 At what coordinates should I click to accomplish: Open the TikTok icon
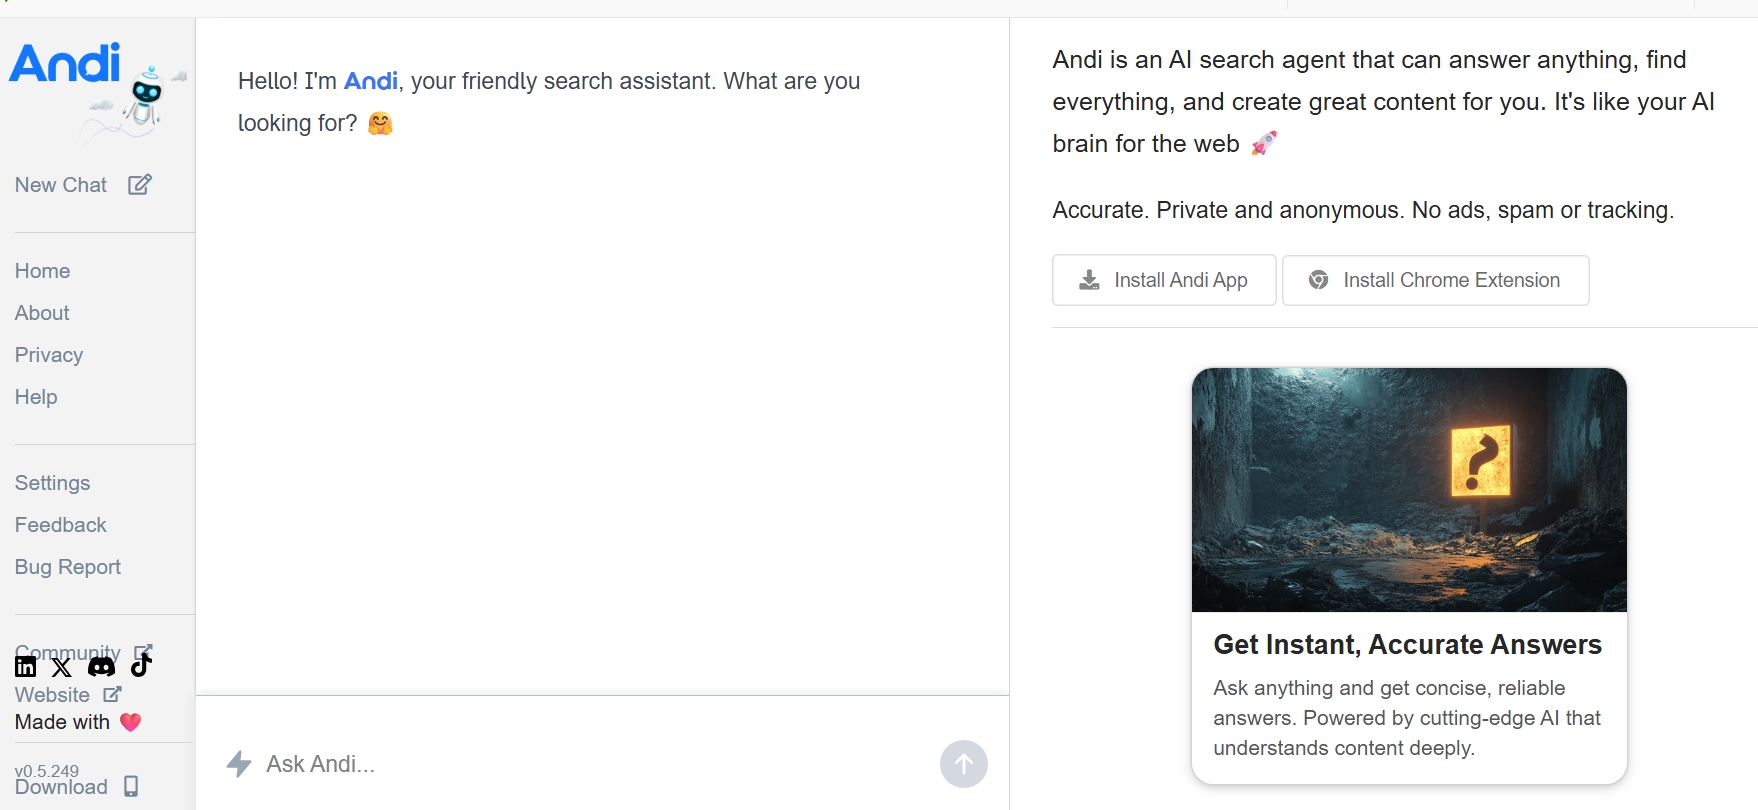141,664
